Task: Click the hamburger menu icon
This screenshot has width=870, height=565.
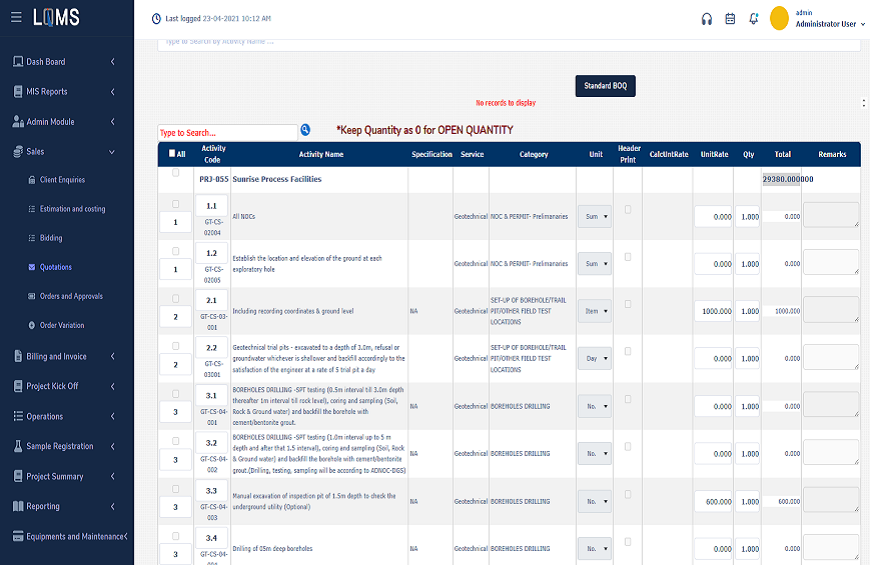Action: click(16, 18)
